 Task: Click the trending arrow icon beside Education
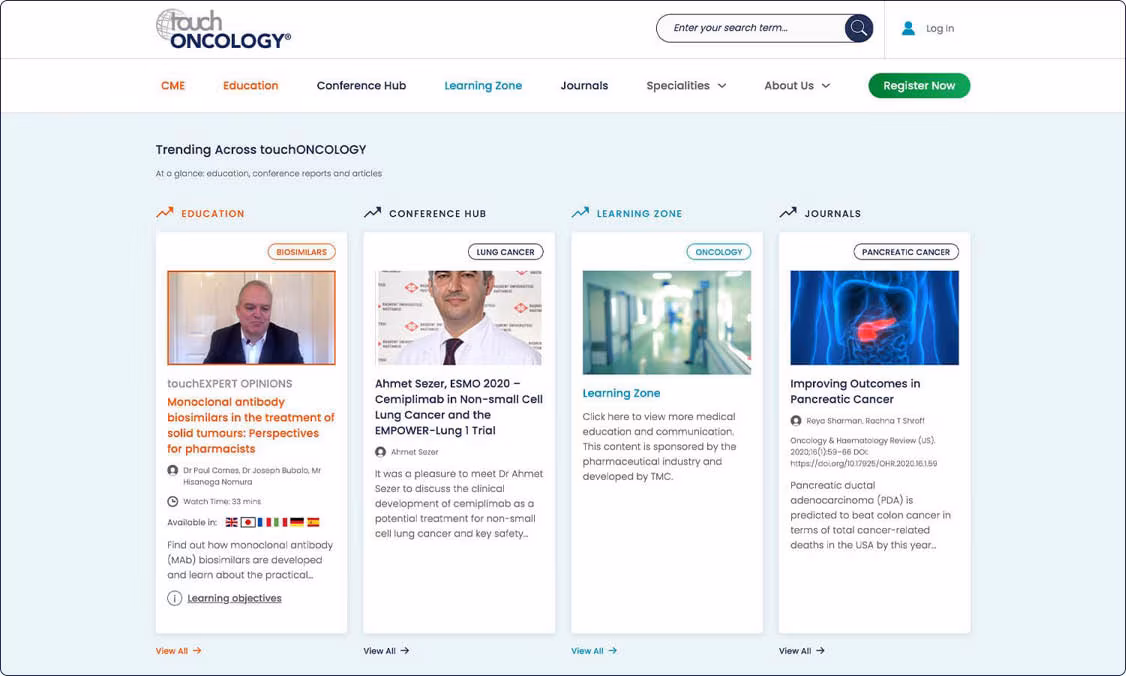click(165, 213)
